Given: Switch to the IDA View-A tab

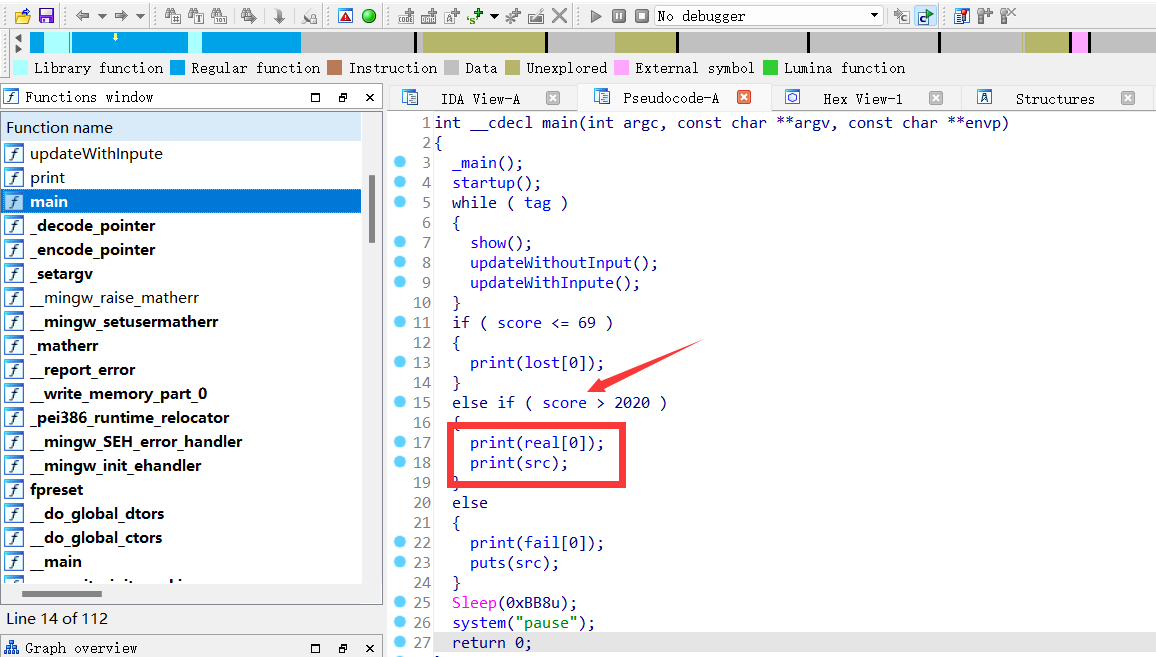Looking at the screenshot, I should coord(480,98).
